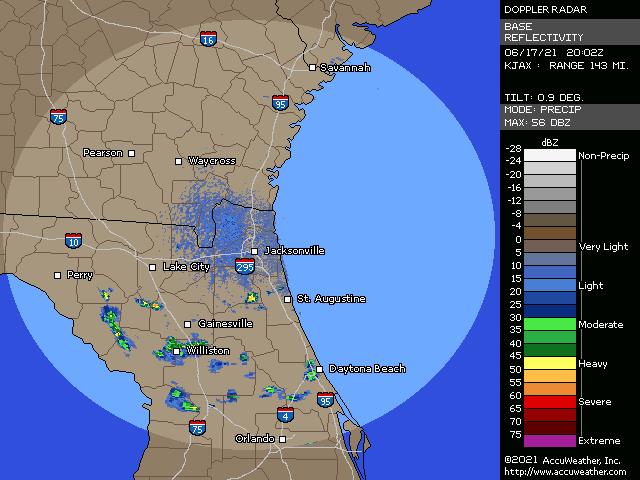Viewport: 640px width, 480px height.
Task: Click the I-75 shield west of Orlando
Action: (x=198, y=427)
